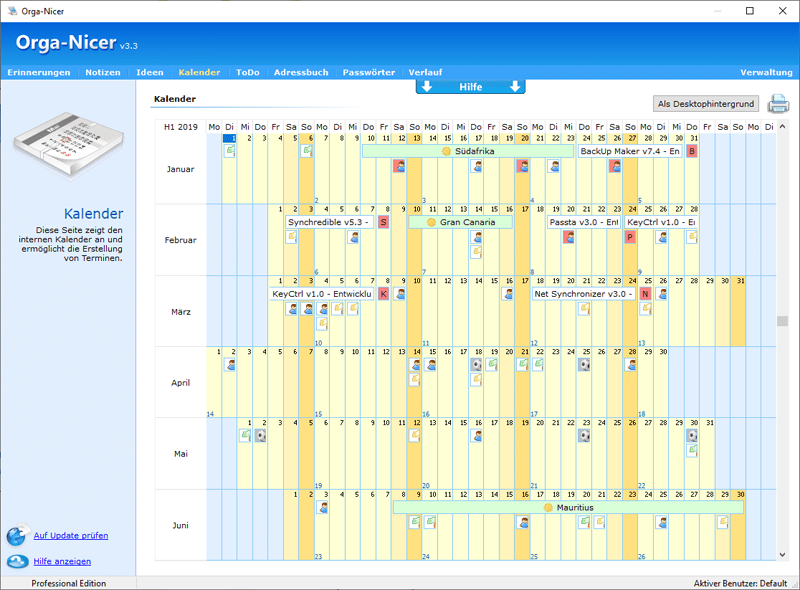
Task: Click the red S marker in February
Action: (383, 222)
